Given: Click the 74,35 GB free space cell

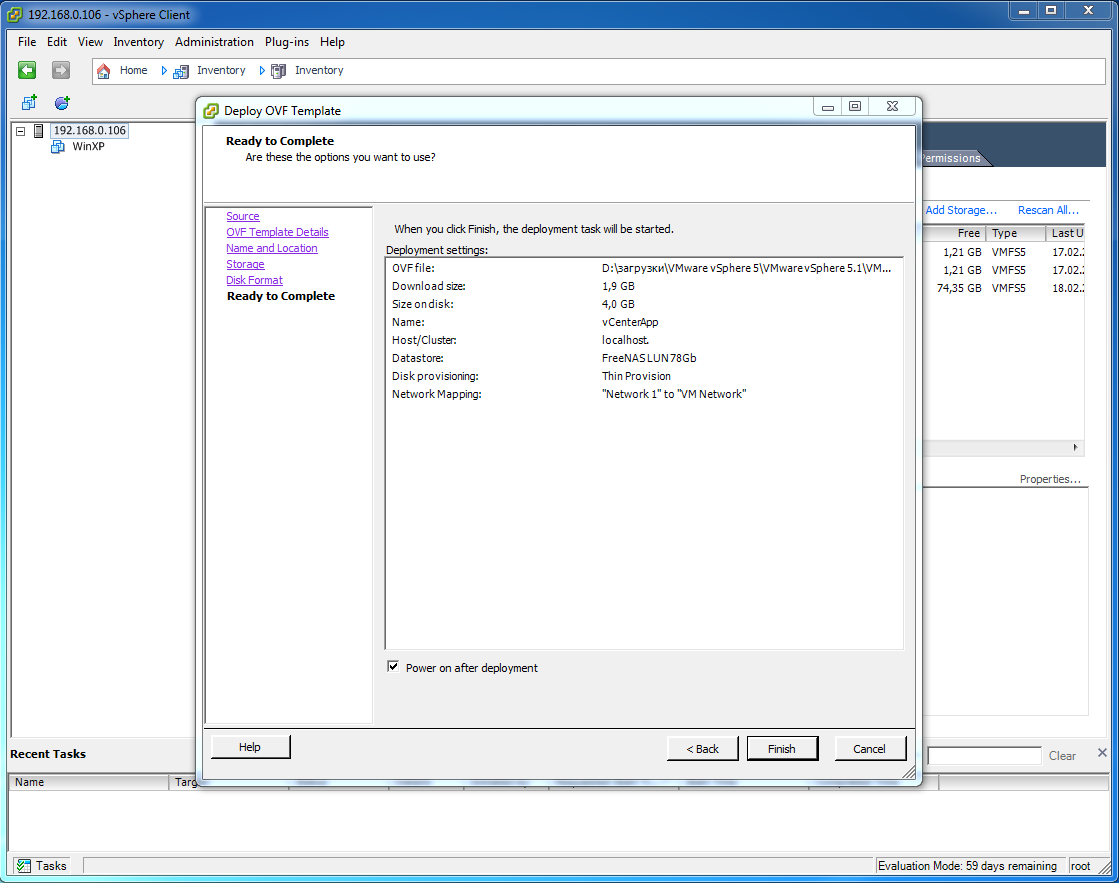Looking at the screenshot, I should 959,288.
